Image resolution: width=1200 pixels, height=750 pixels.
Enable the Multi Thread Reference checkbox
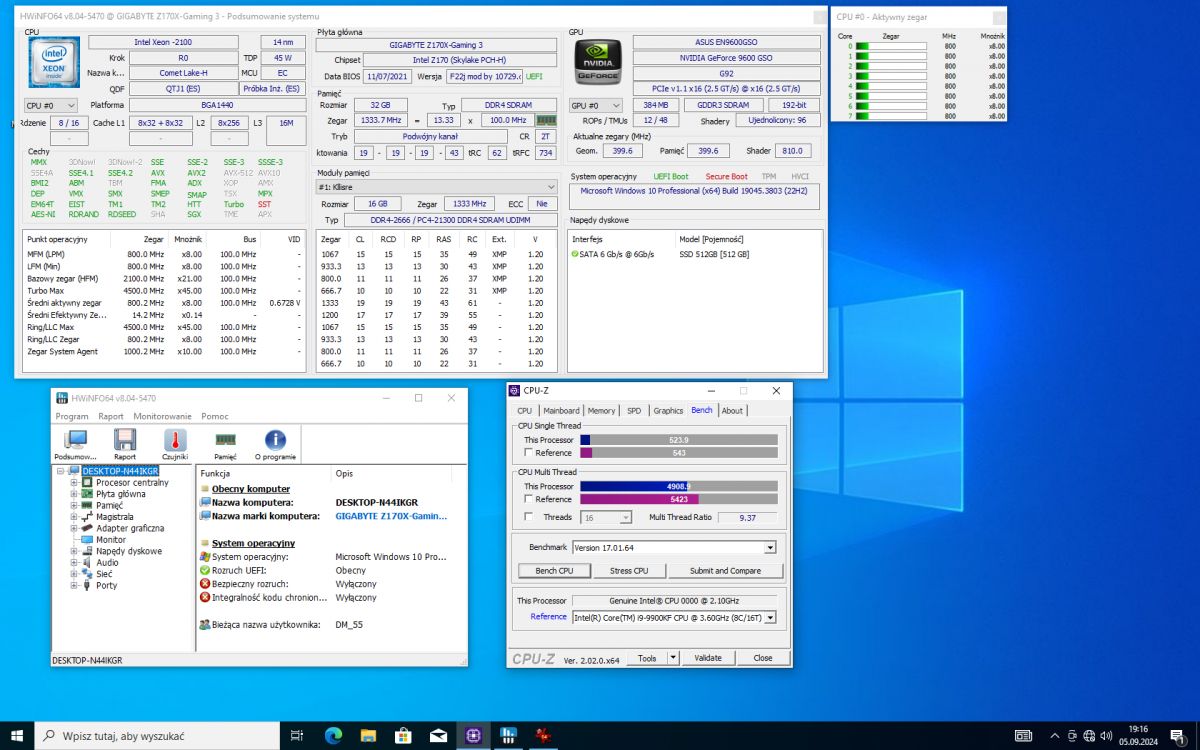tap(528, 499)
